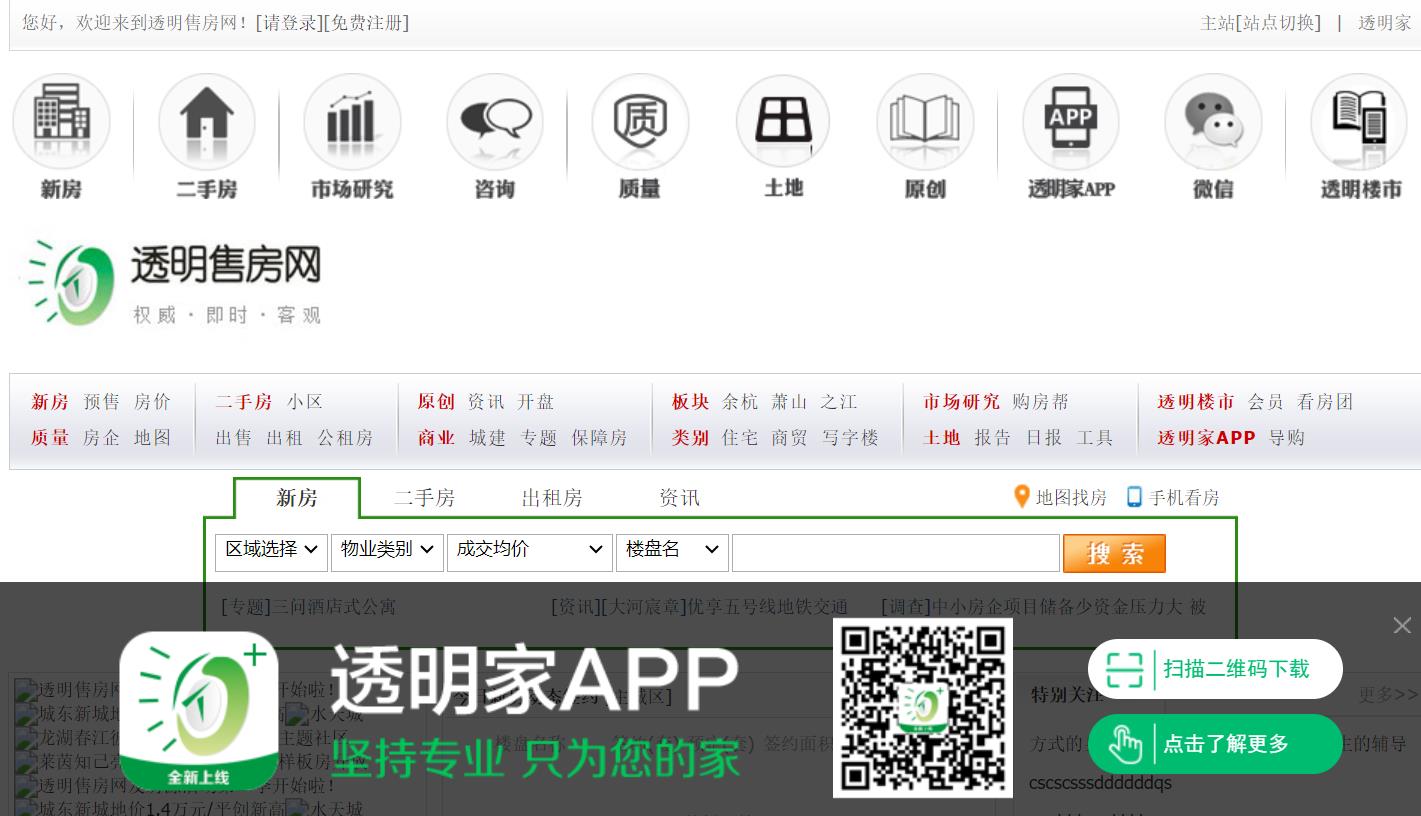Viewport: 1421px width, 816px height.
Task: Select the 出租房 search tab
Action: pos(552,498)
